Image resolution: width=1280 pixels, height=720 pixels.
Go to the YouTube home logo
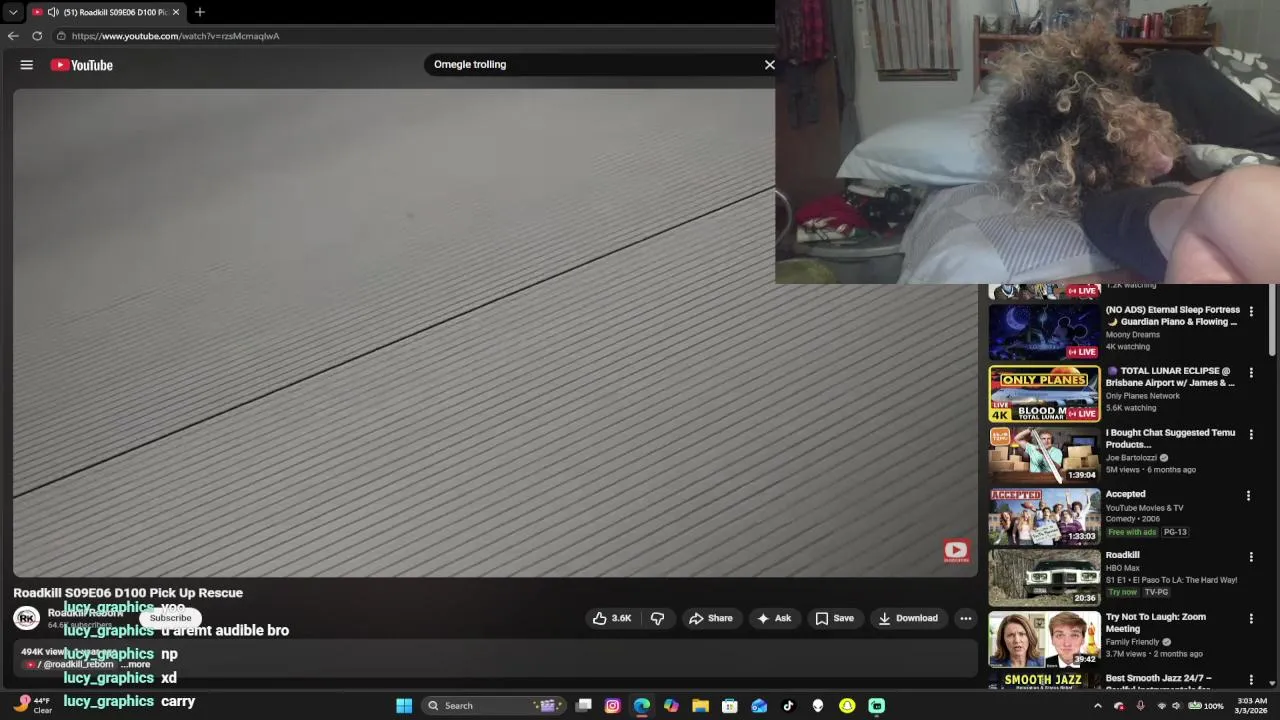(x=82, y=65)
